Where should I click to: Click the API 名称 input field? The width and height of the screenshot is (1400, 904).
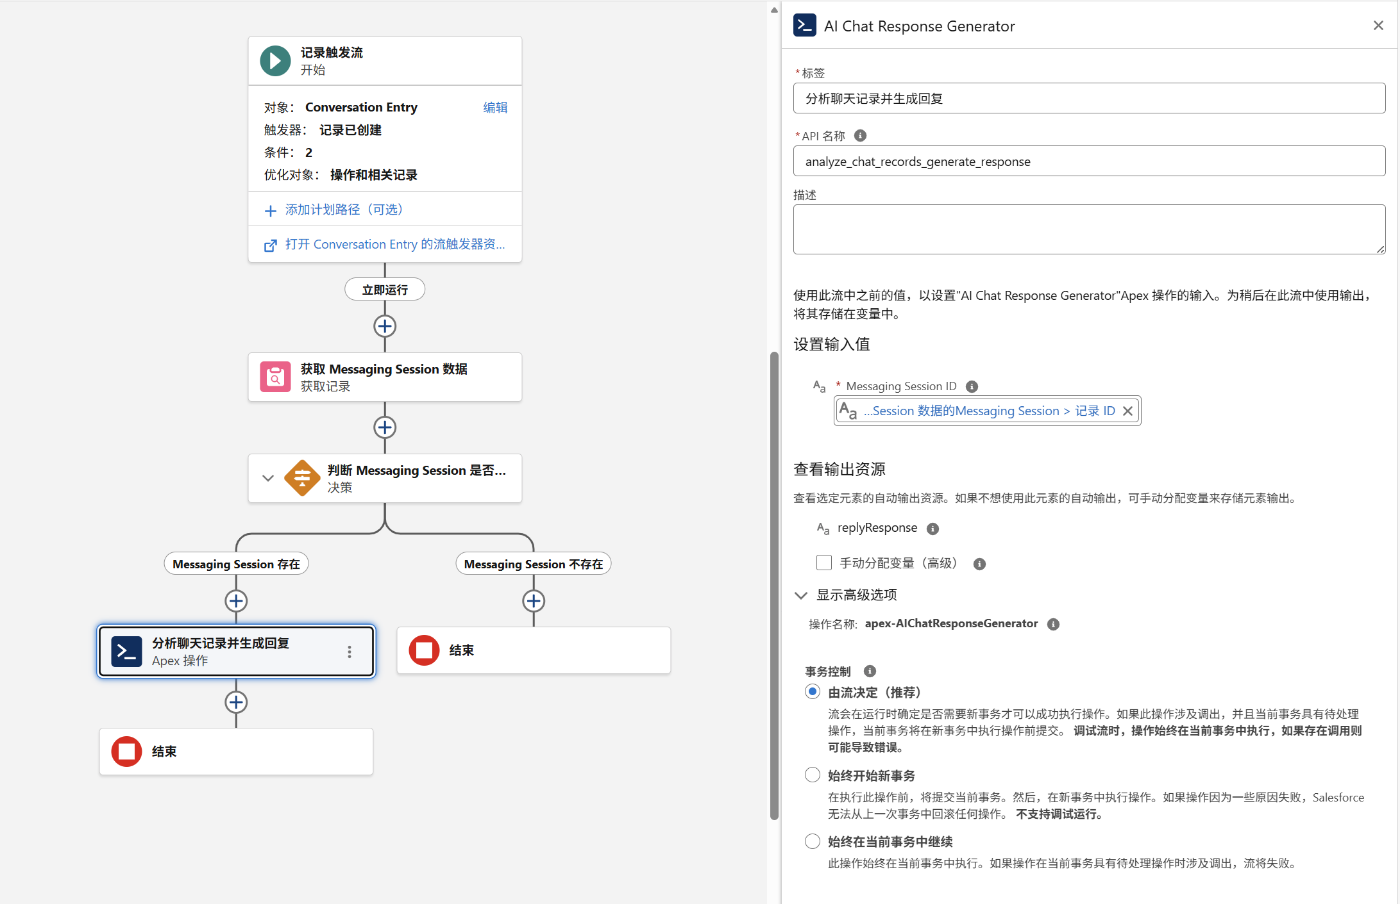pyautogui.click(x=1089, y=161)
